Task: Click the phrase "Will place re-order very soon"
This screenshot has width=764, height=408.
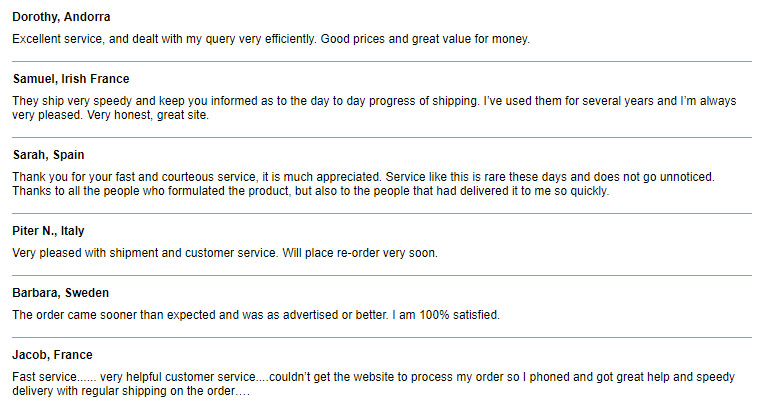Action: point(361,253)
